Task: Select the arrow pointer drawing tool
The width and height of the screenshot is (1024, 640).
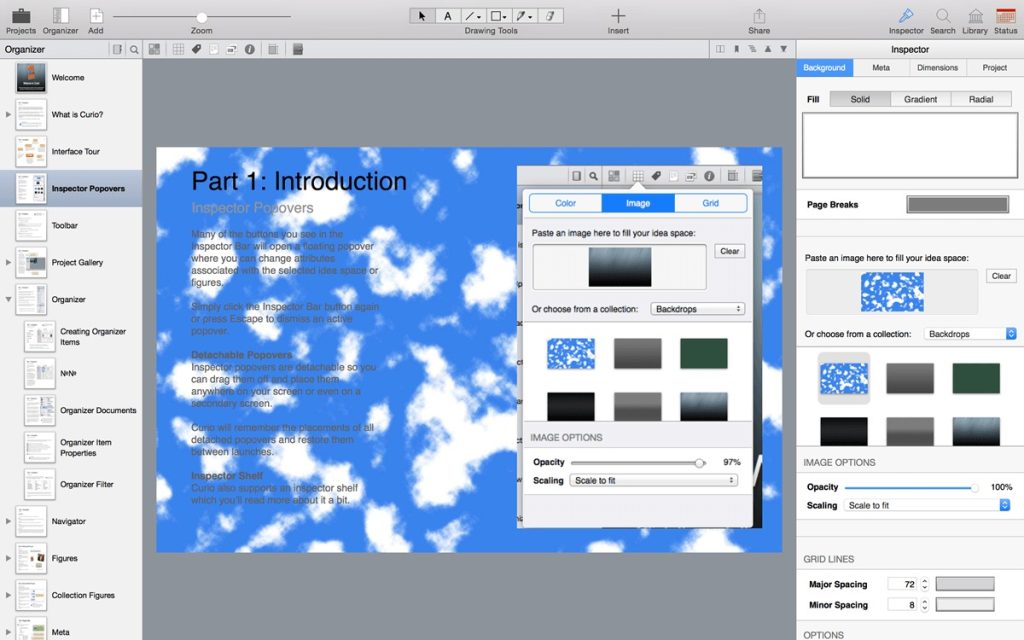Action: [422, 16]
